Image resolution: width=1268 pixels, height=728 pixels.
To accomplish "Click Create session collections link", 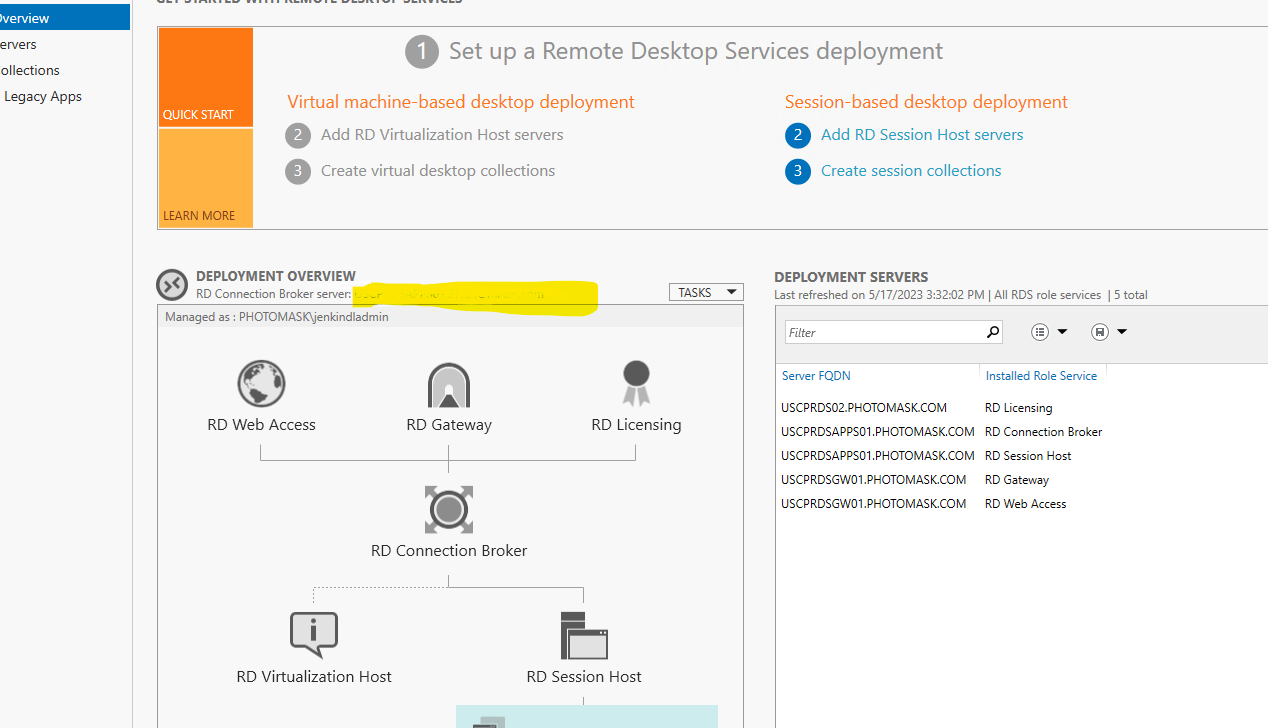I will (911, 170).
